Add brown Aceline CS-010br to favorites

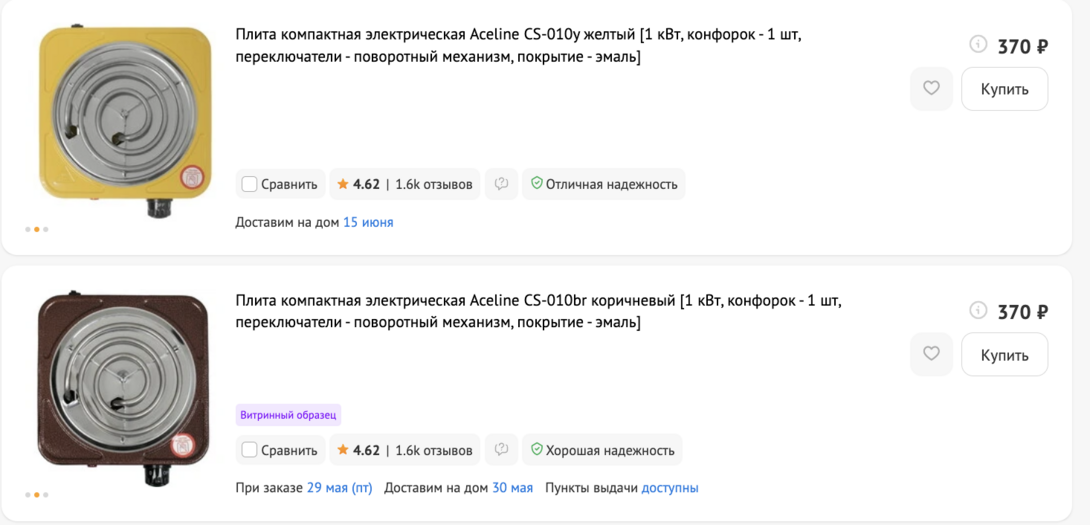tap(931, 354)
